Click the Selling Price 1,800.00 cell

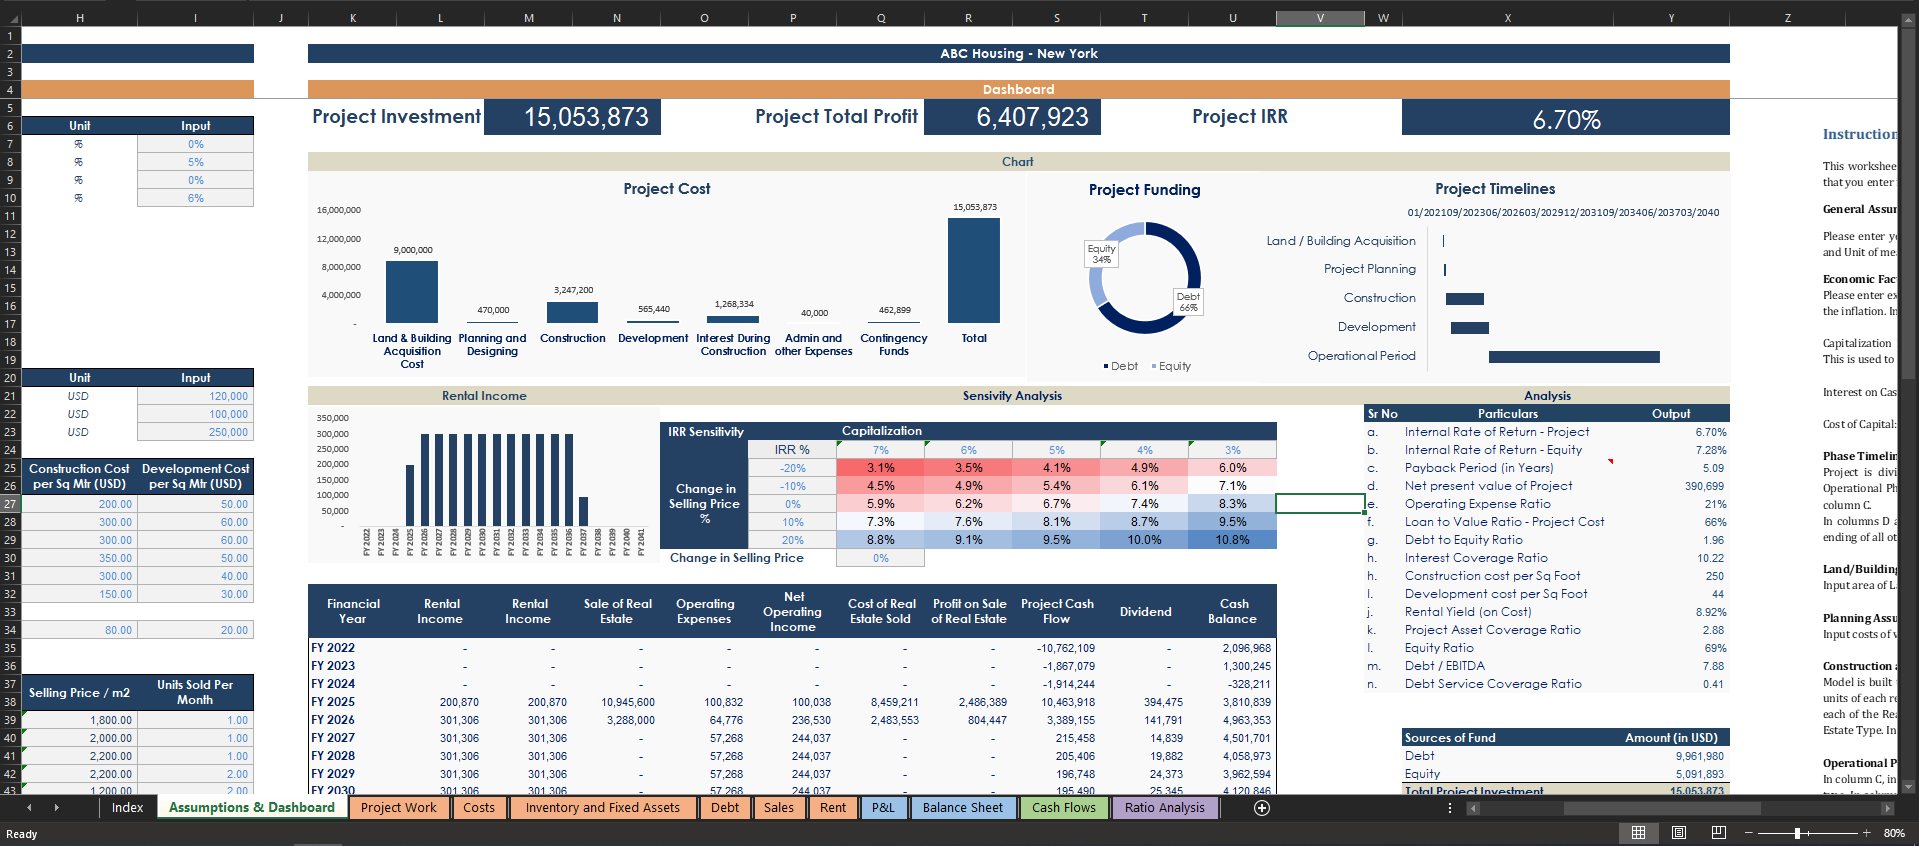80,720
